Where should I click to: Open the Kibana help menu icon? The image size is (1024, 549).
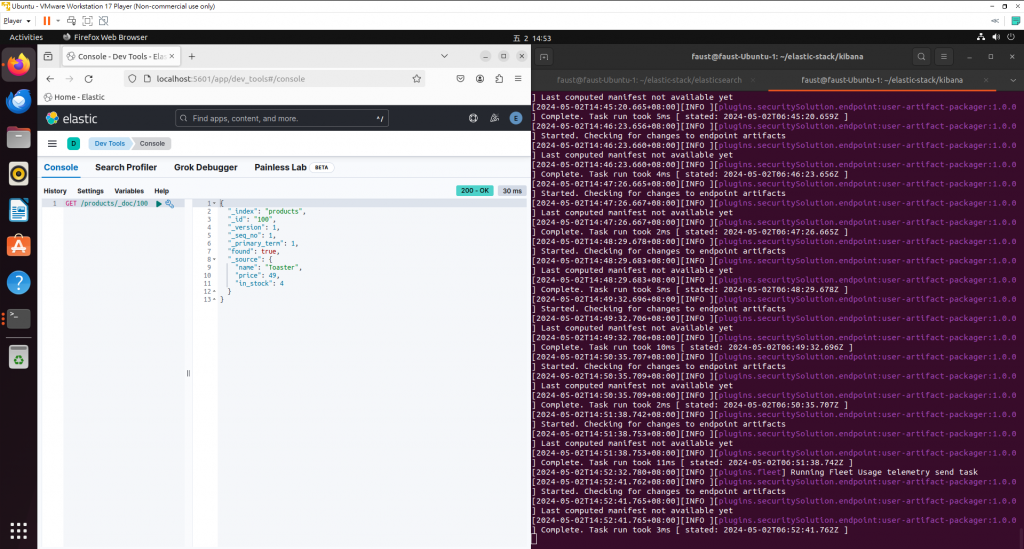[x=473, y=118]
